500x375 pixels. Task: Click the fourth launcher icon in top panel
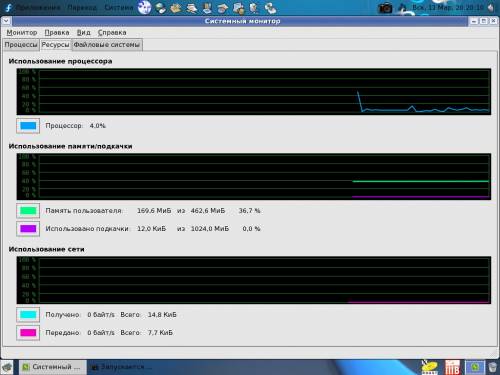(192, 8)
